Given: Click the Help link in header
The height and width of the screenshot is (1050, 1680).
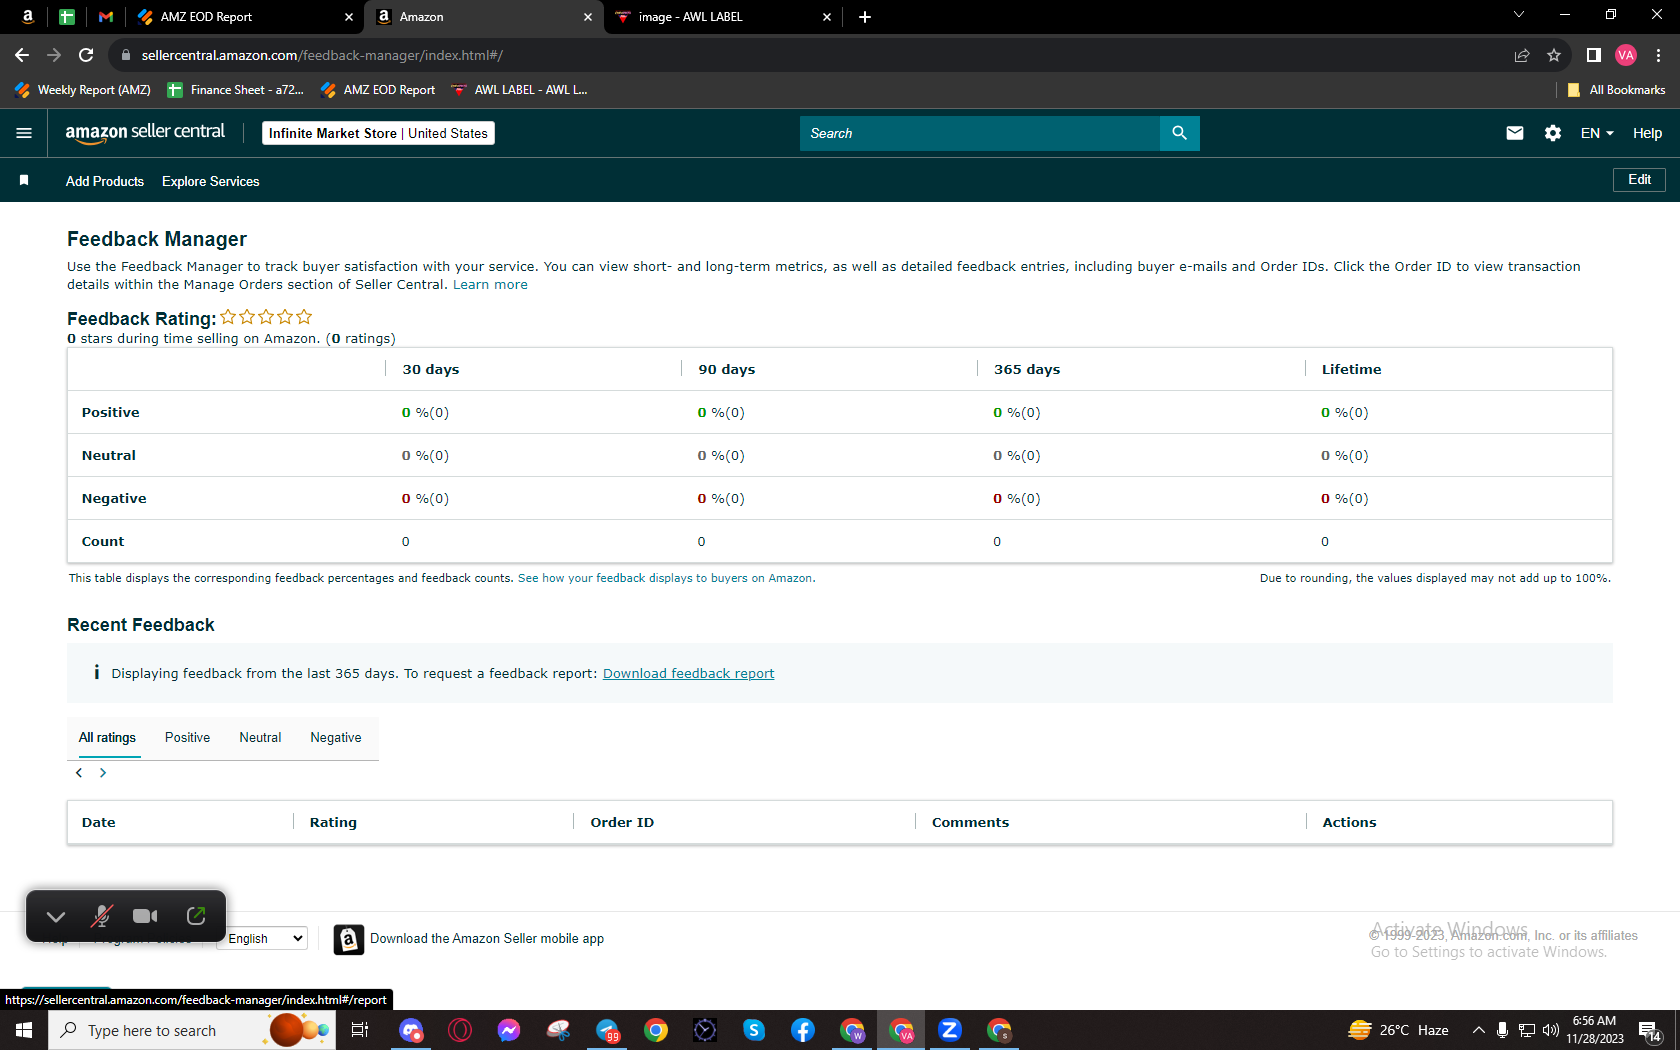Looking at the screenshot, I should [1647, 133].
